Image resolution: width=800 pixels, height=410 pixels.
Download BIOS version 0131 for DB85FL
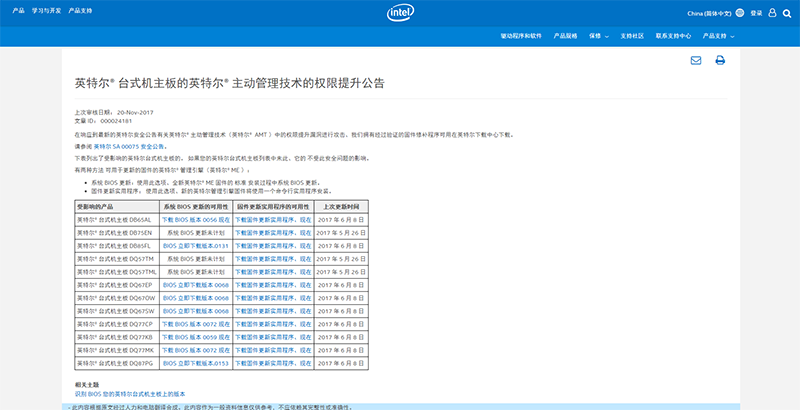[x=196, y=246]
